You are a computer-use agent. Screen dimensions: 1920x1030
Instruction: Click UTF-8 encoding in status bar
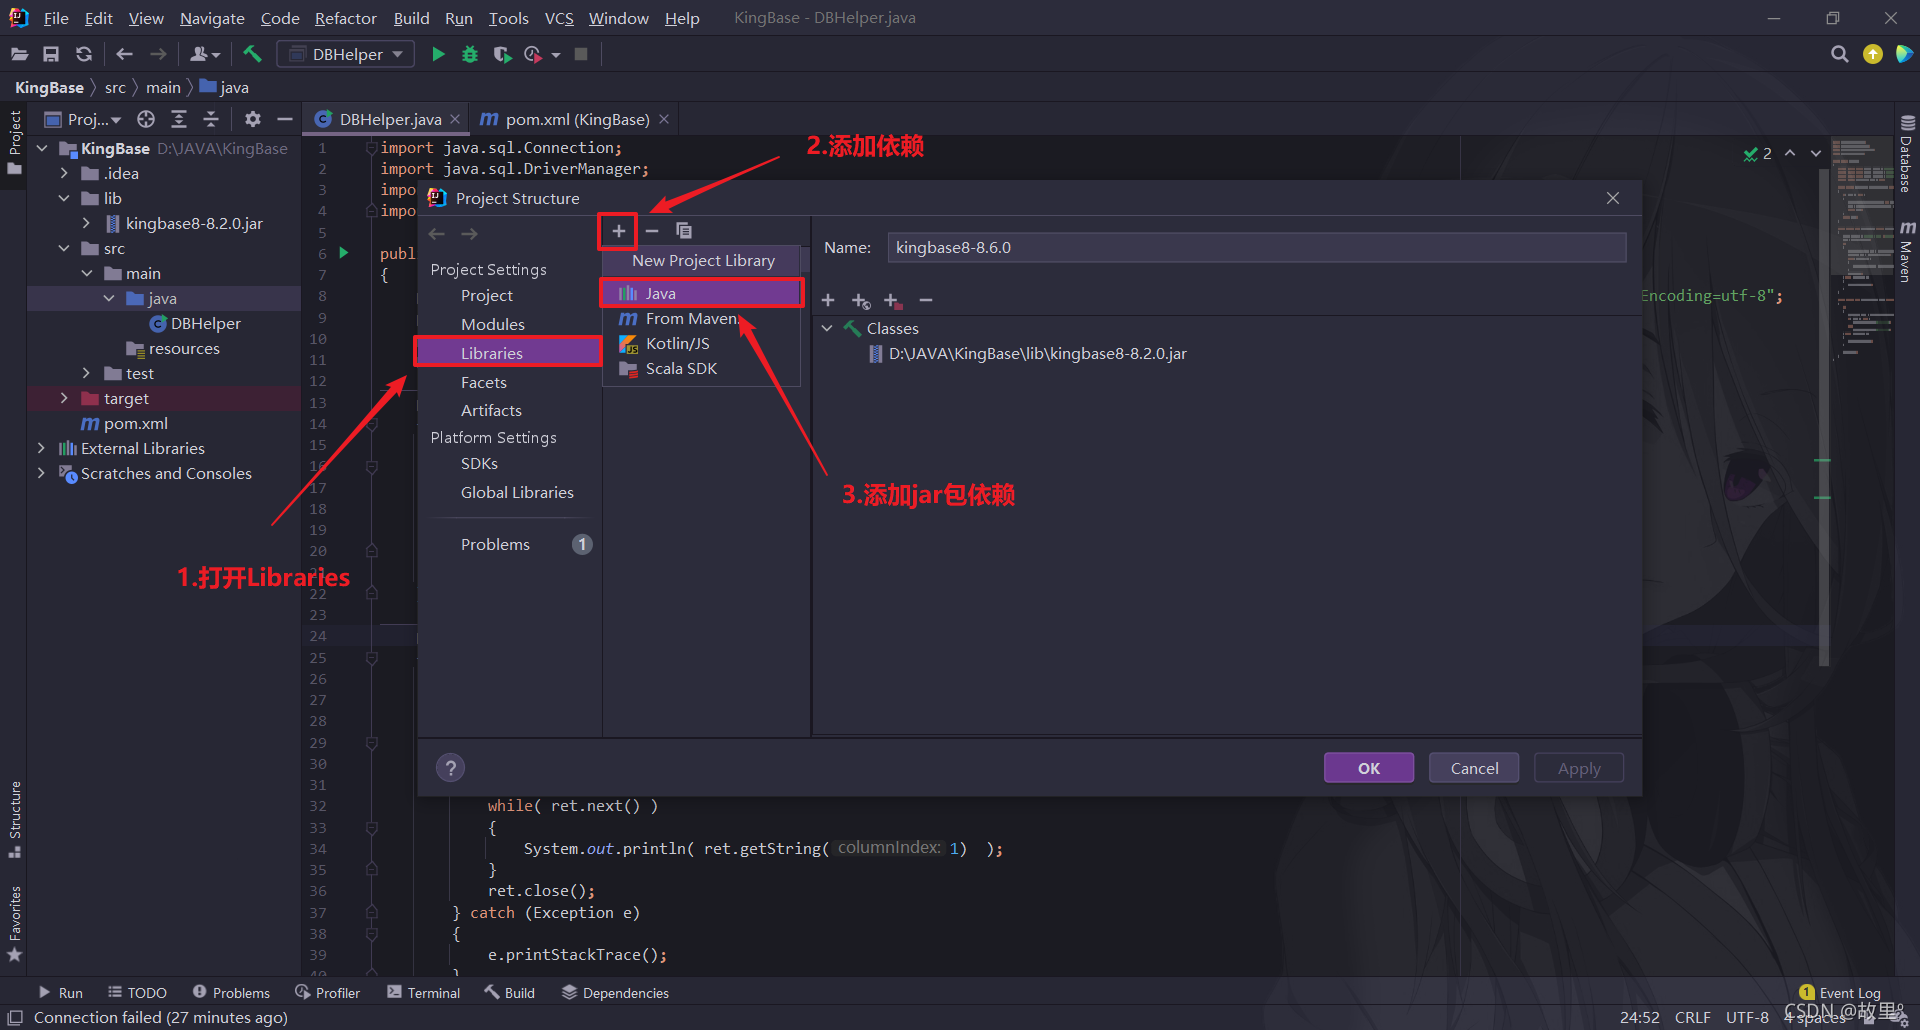(x=1747, y=1017)
